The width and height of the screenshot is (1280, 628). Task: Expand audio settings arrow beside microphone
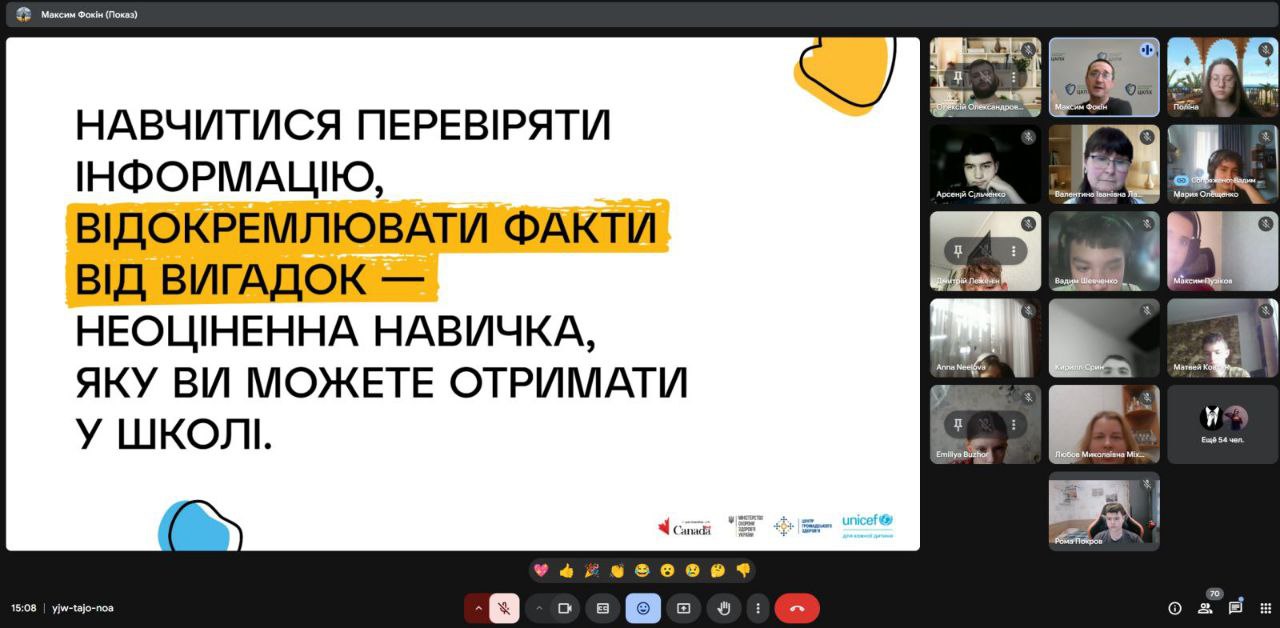point(478,608)
